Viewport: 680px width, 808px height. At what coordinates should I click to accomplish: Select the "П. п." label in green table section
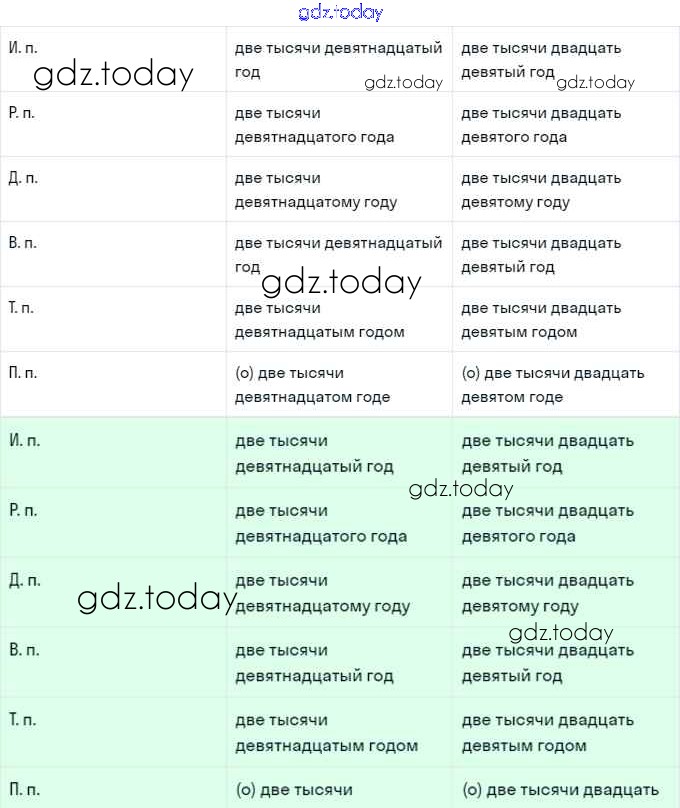tap(24, 790)
